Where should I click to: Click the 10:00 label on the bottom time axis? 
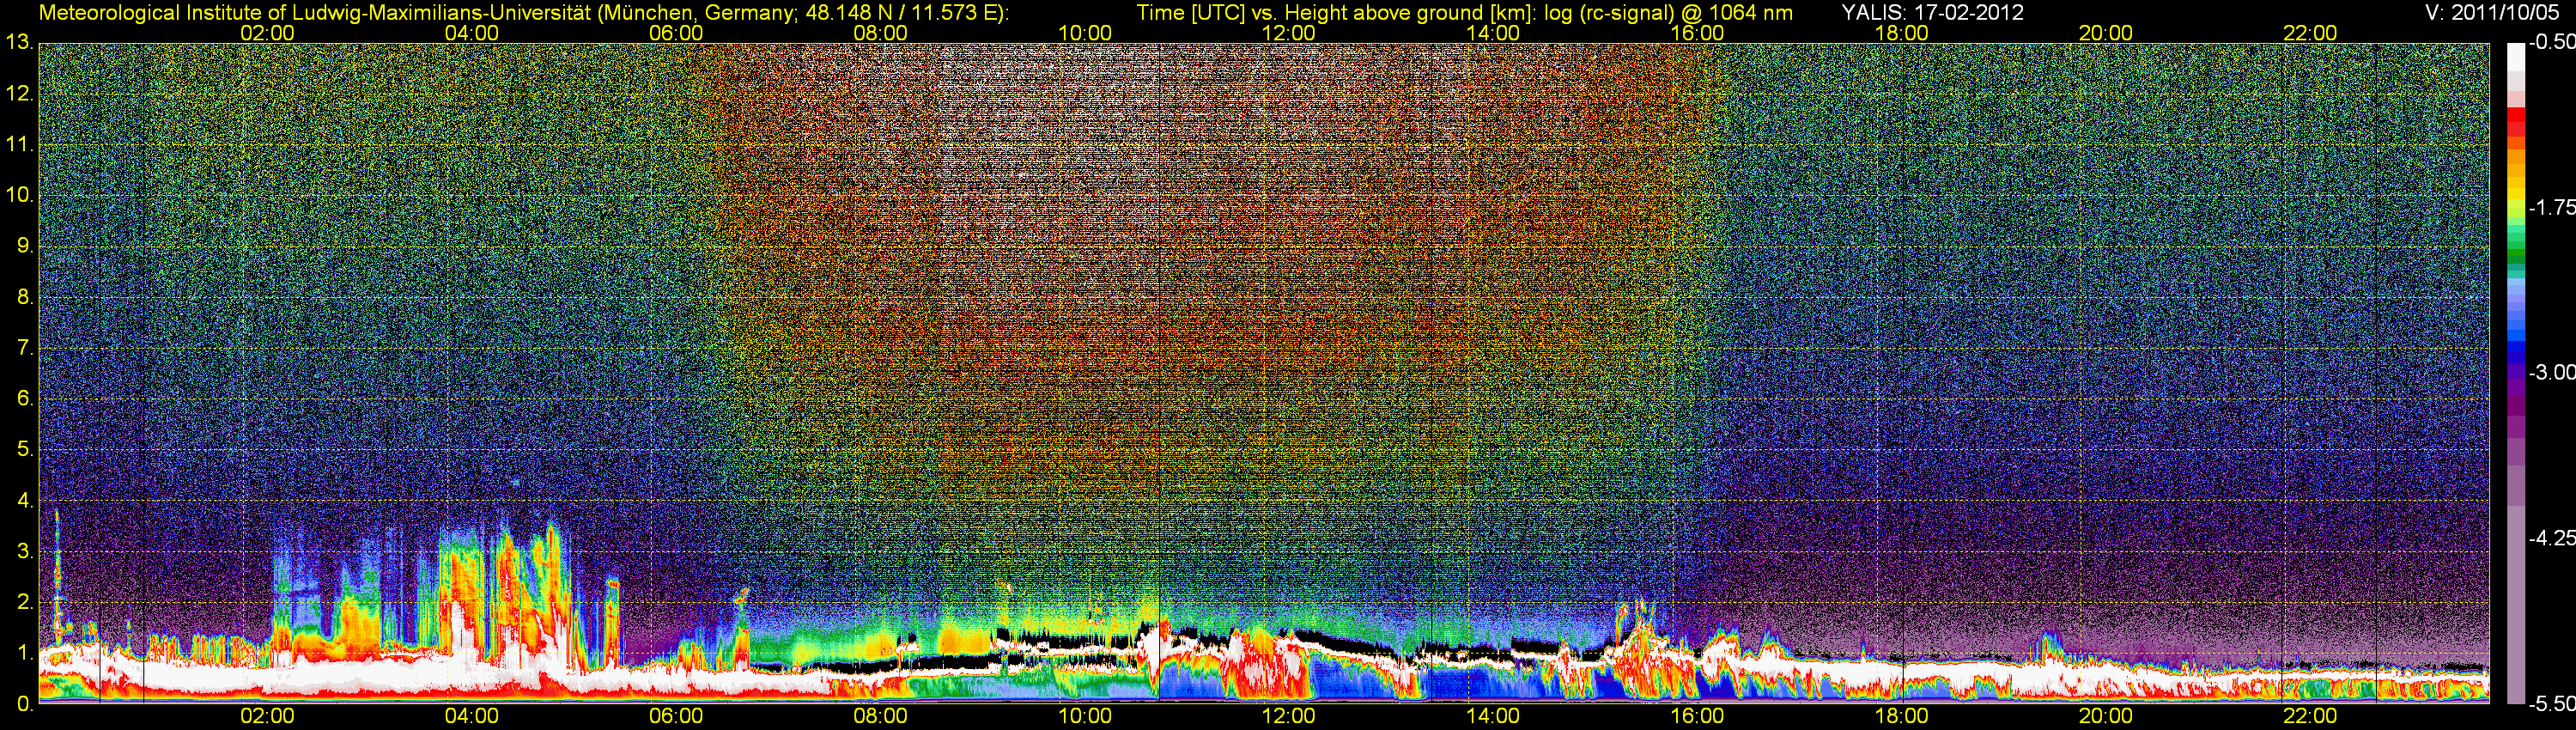point(1084,717)
